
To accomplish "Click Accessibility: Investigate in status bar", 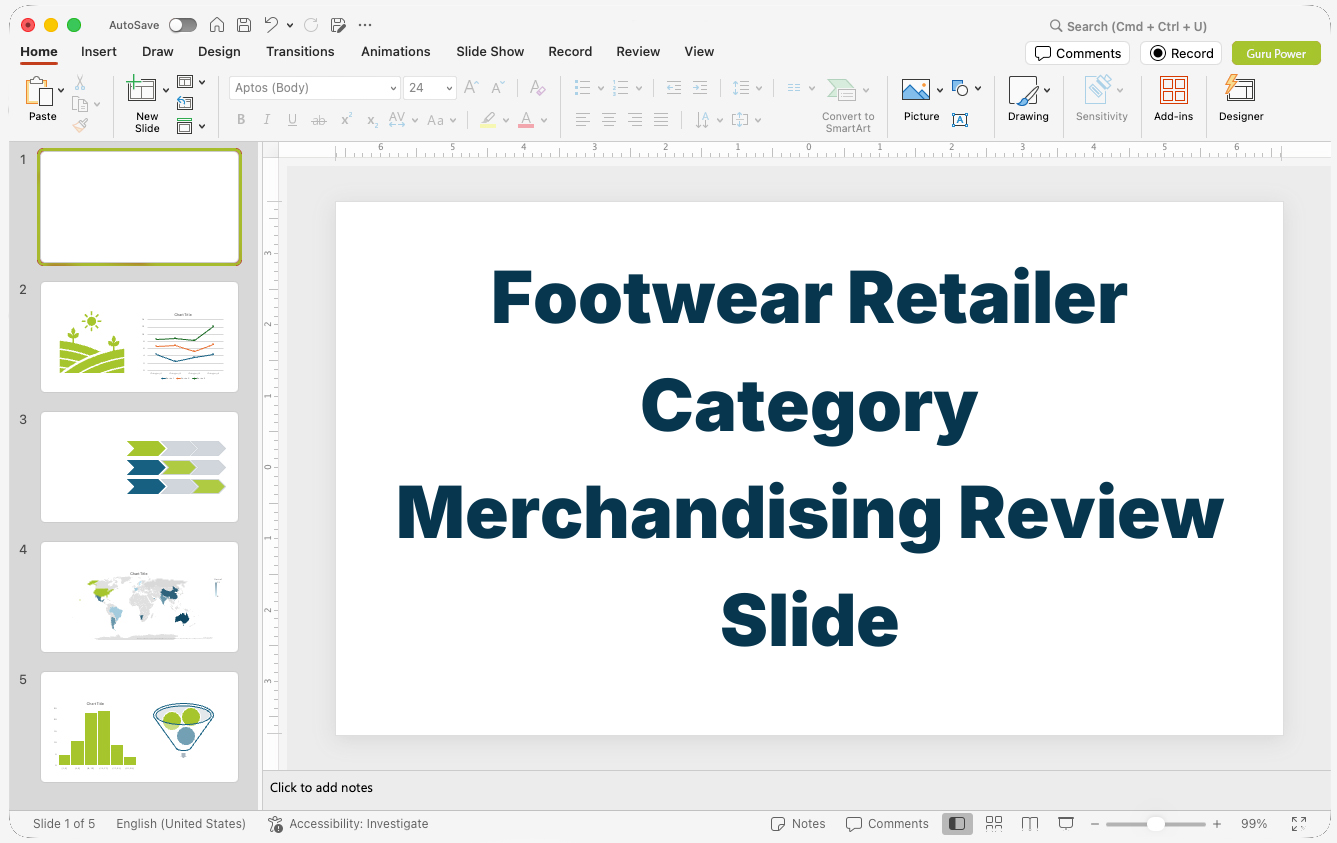I will [x=348, y=824].
